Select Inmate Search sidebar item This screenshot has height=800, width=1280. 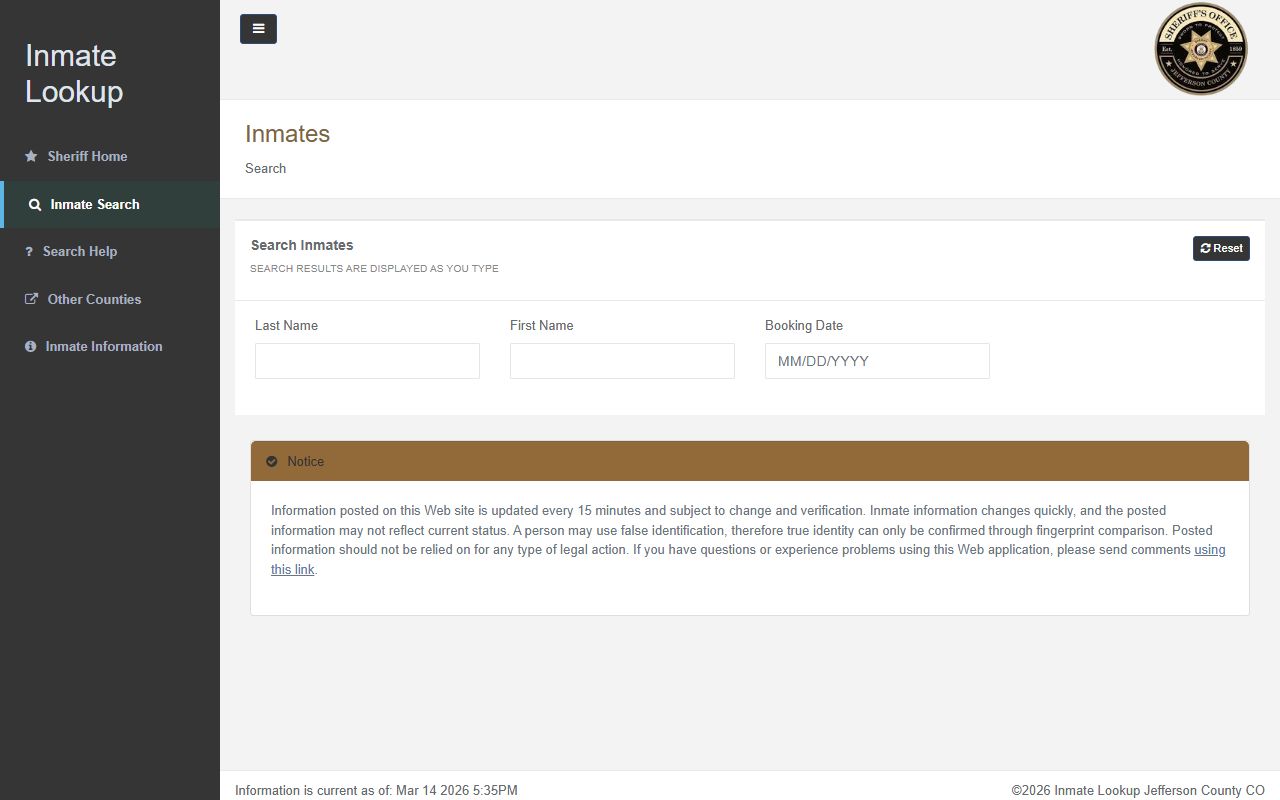pyautogui.click(x=111, y=204)
